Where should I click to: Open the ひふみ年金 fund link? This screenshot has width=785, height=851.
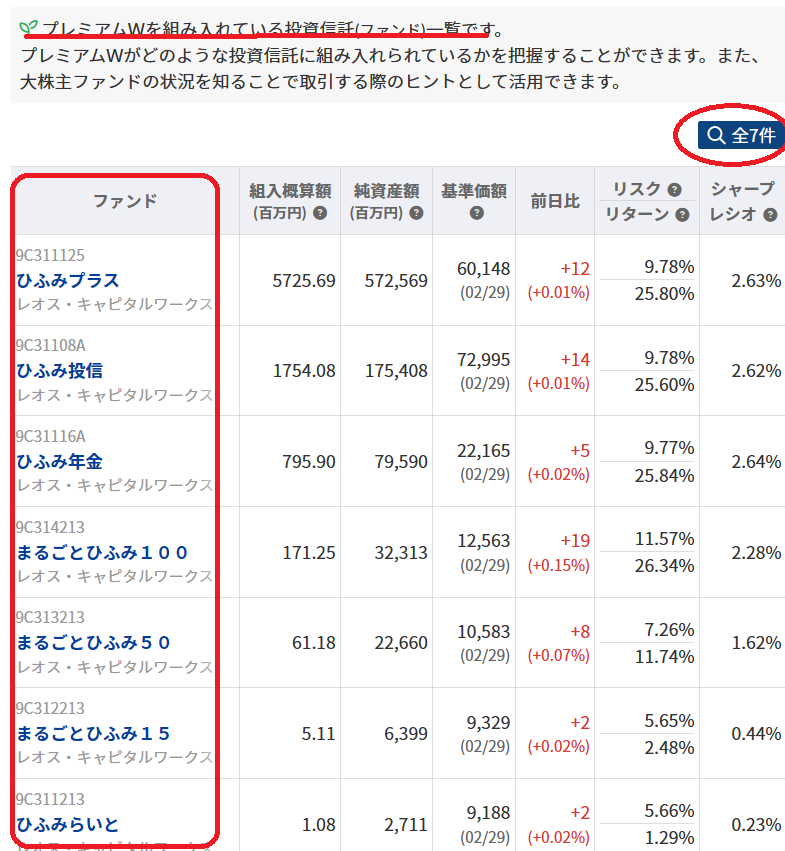[60, 462]
